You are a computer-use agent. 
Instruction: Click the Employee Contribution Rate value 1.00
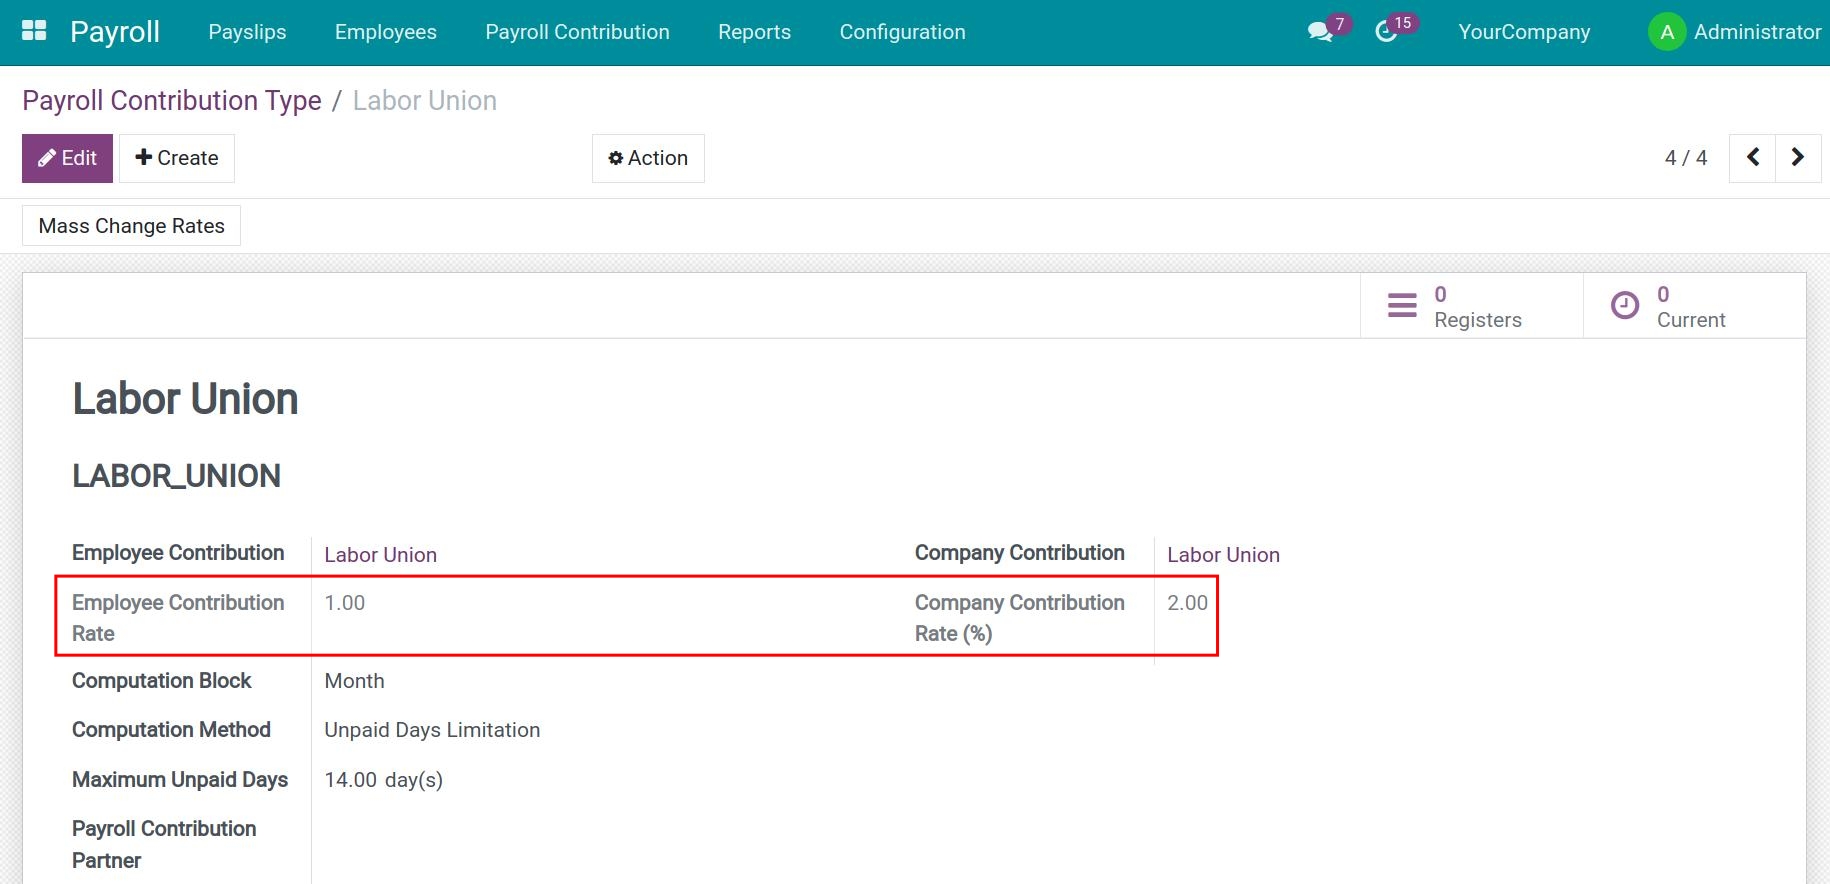344,603
